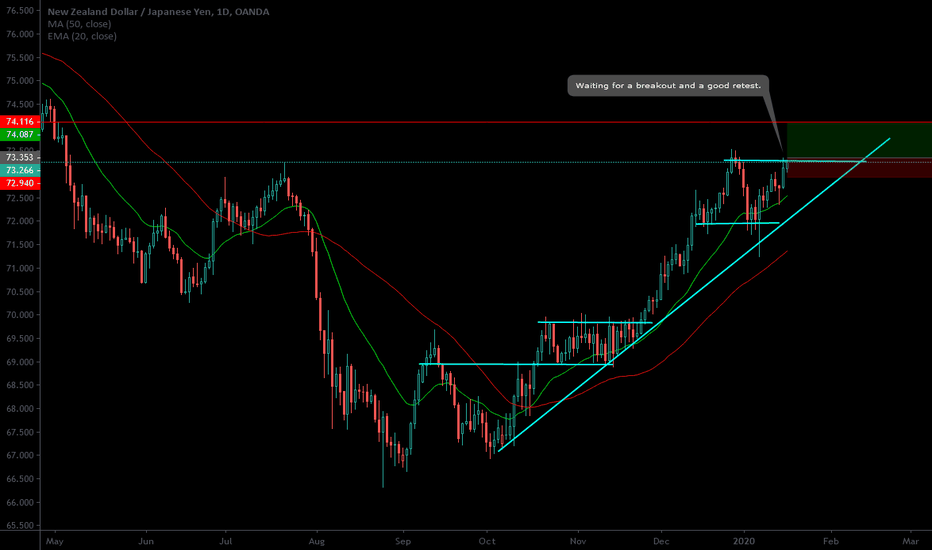
Task: Click the 76.500 tick on the price axis
Action: click(x=20, y=10)
